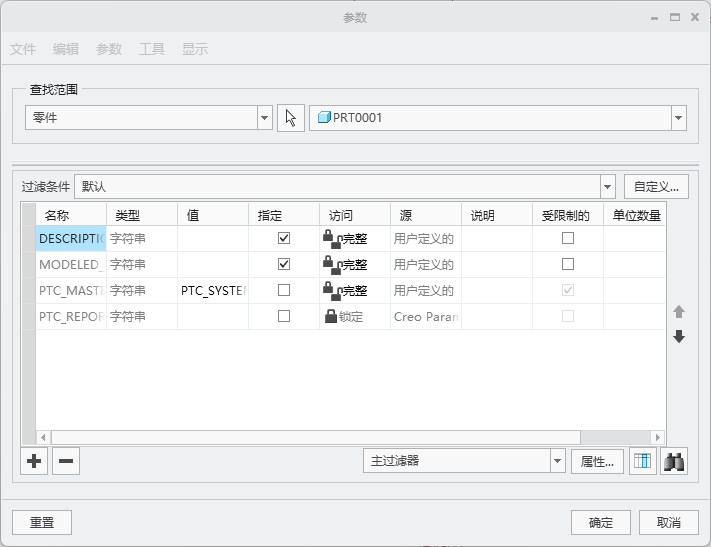Click the 受限制的 column header
Image resolution: width=711 pixels, height=547 pixels.
click(x=568, y=215)
